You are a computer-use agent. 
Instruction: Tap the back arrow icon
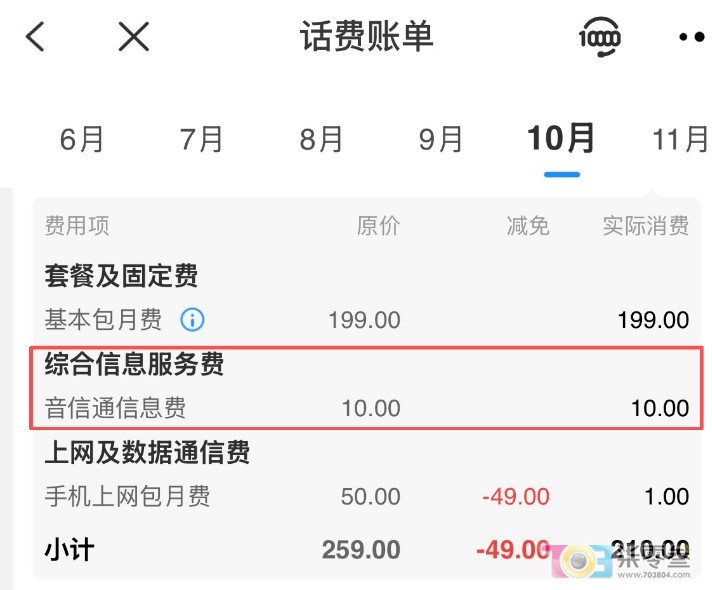pos(36,37)
